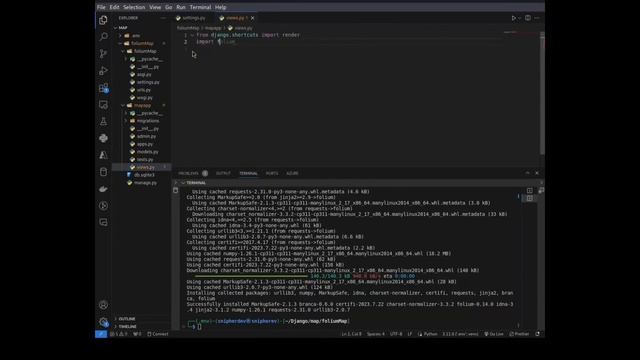Screen dimensions: 640x360
Task: Open the Extensions view
Action: (x=103, y=88)
